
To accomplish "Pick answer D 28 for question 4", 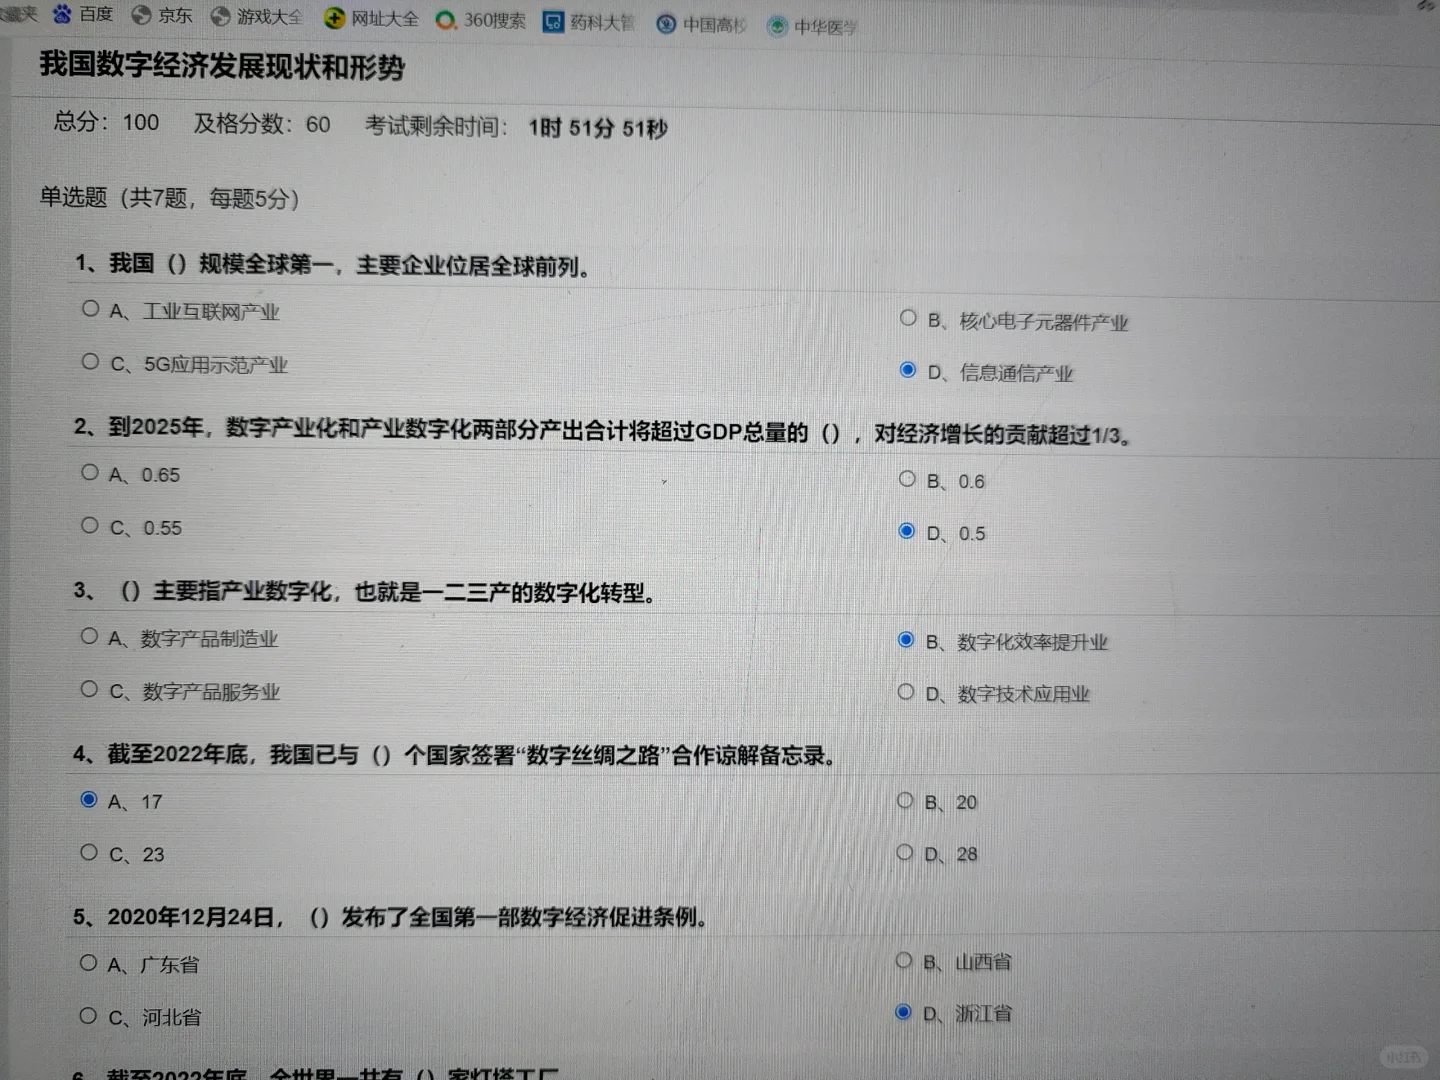I will 905,852.
